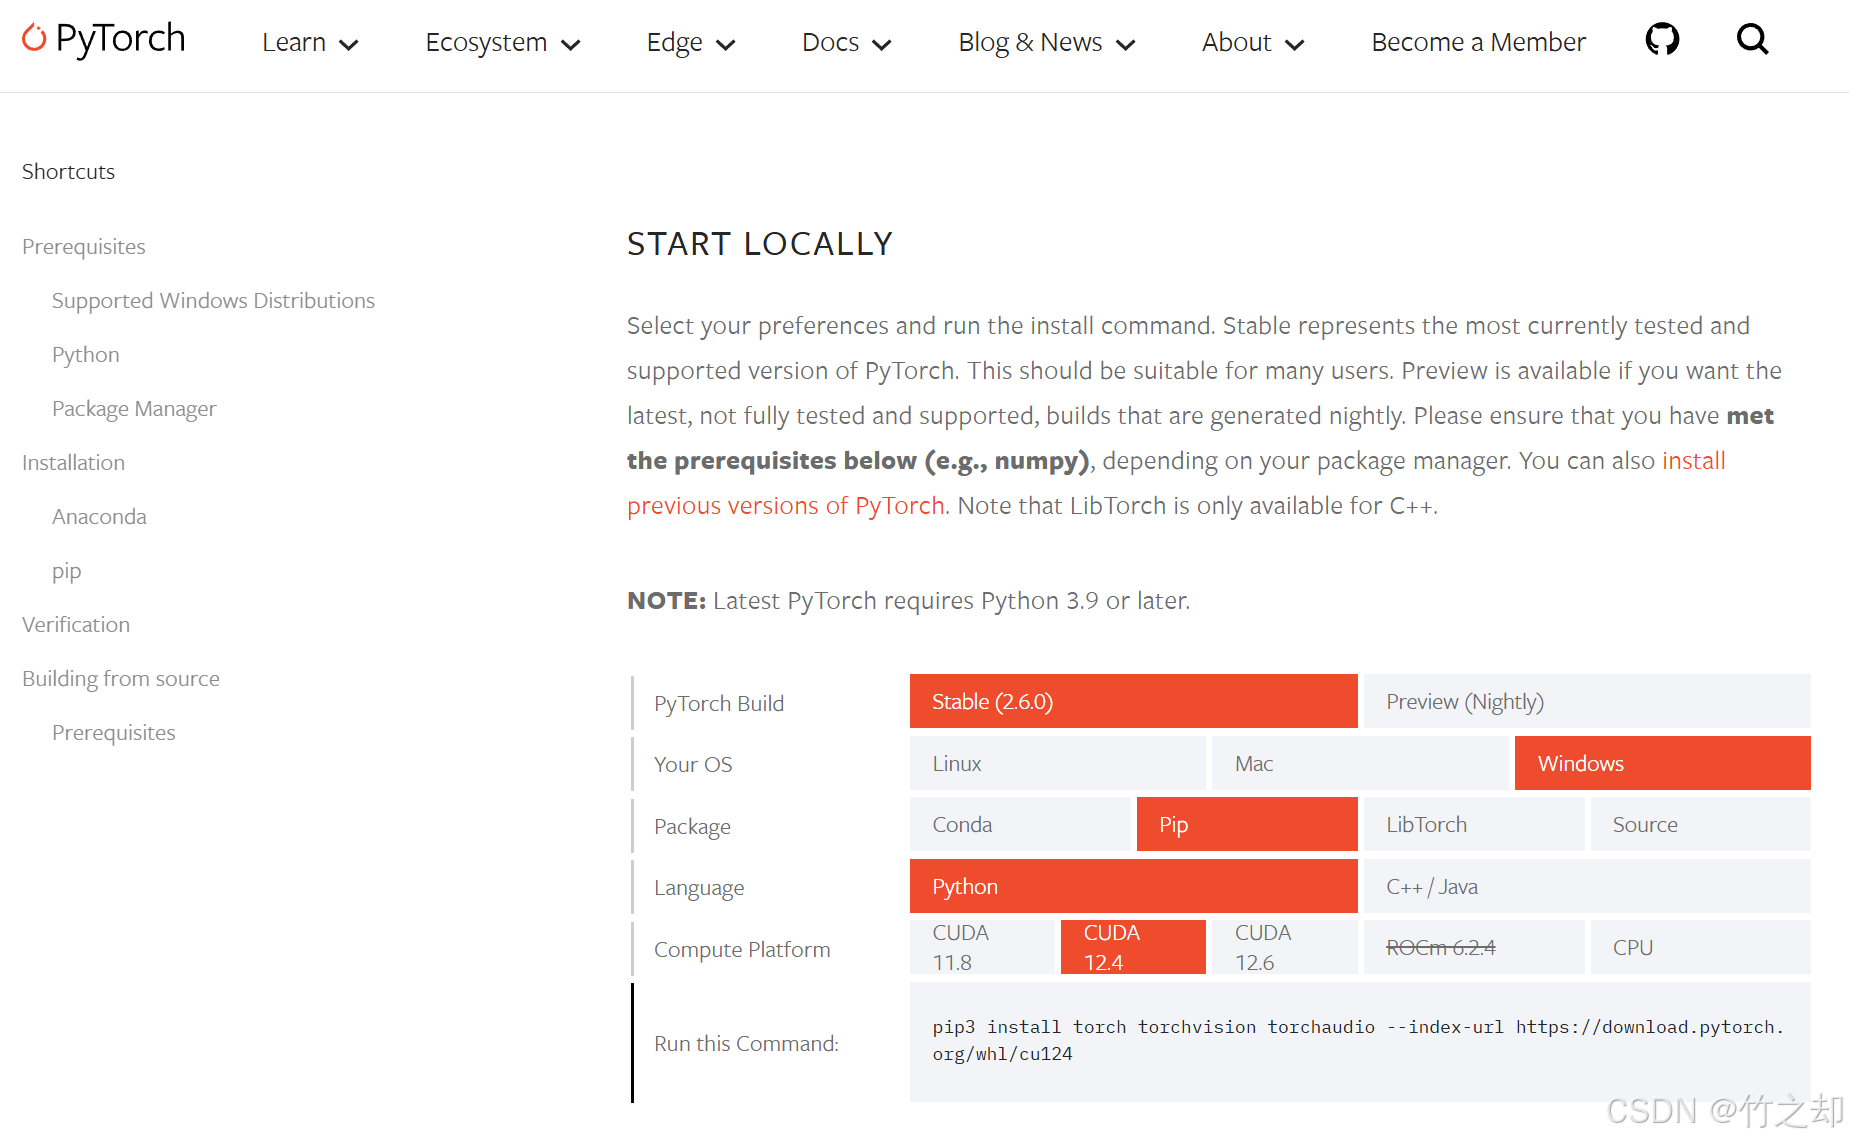Select ROCm 6.2.4 compute platform

coord(1474,947)
